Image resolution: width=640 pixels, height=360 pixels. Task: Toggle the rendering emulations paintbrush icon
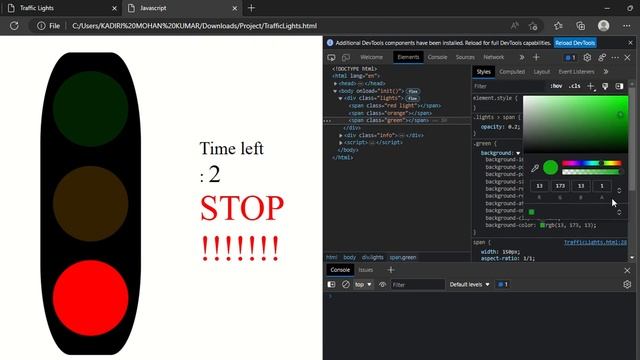(605, 86)
